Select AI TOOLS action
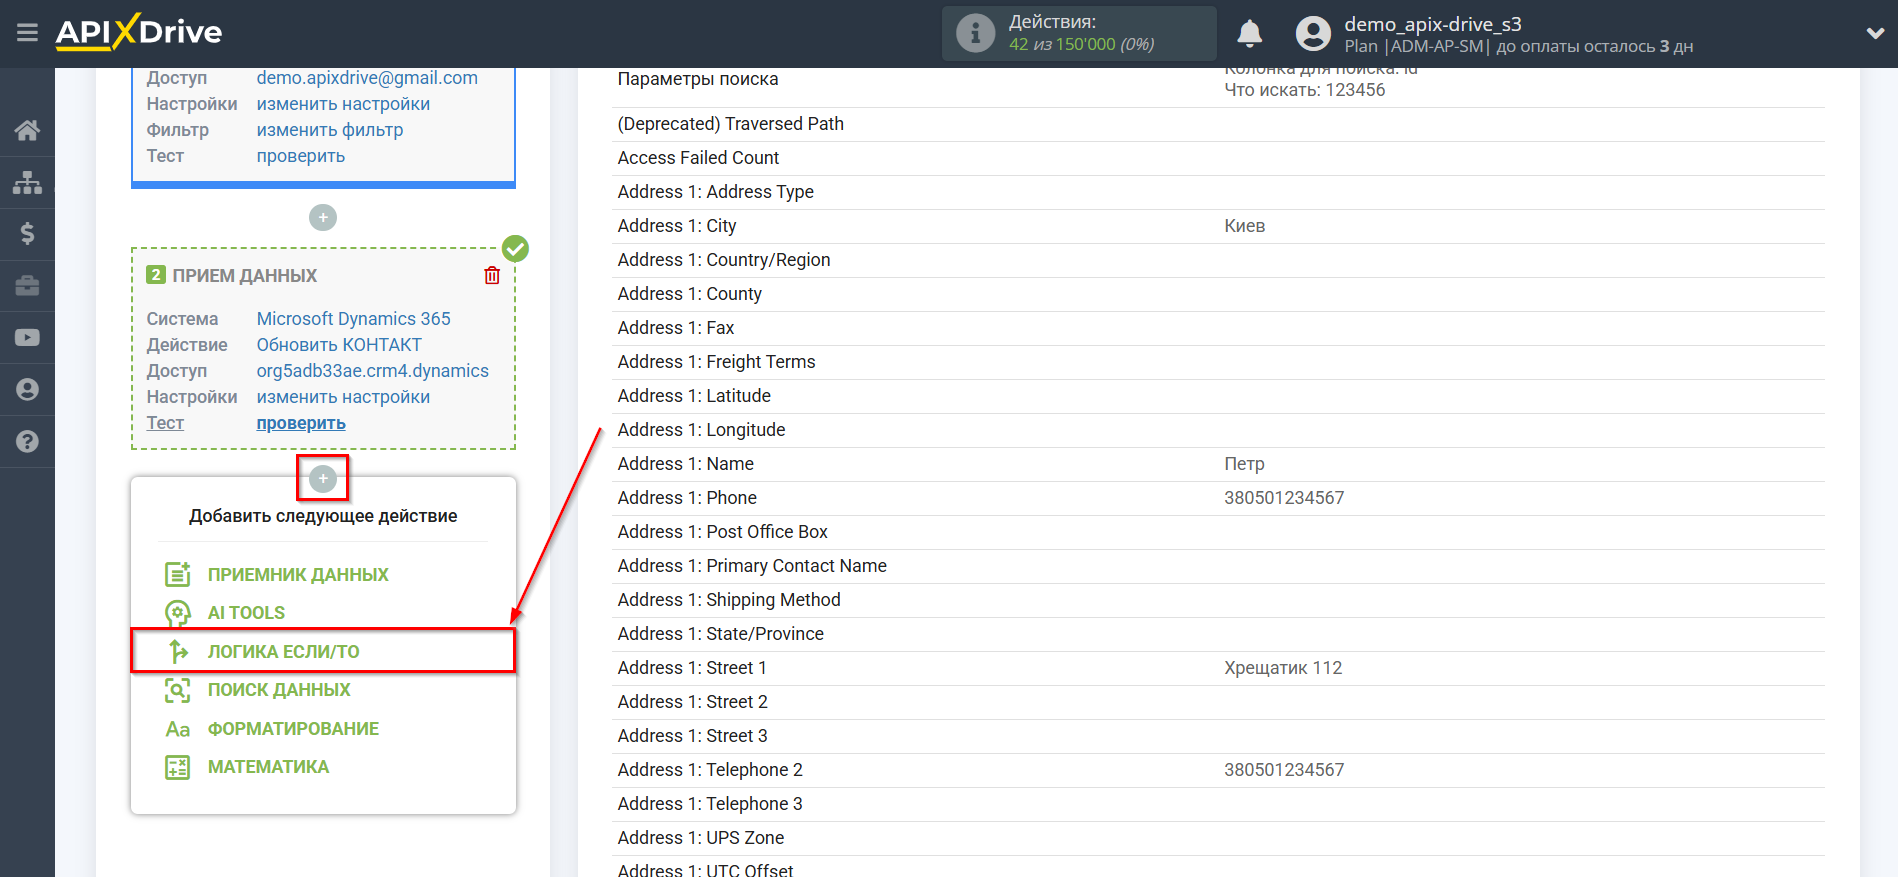 (x=246, y=613)
